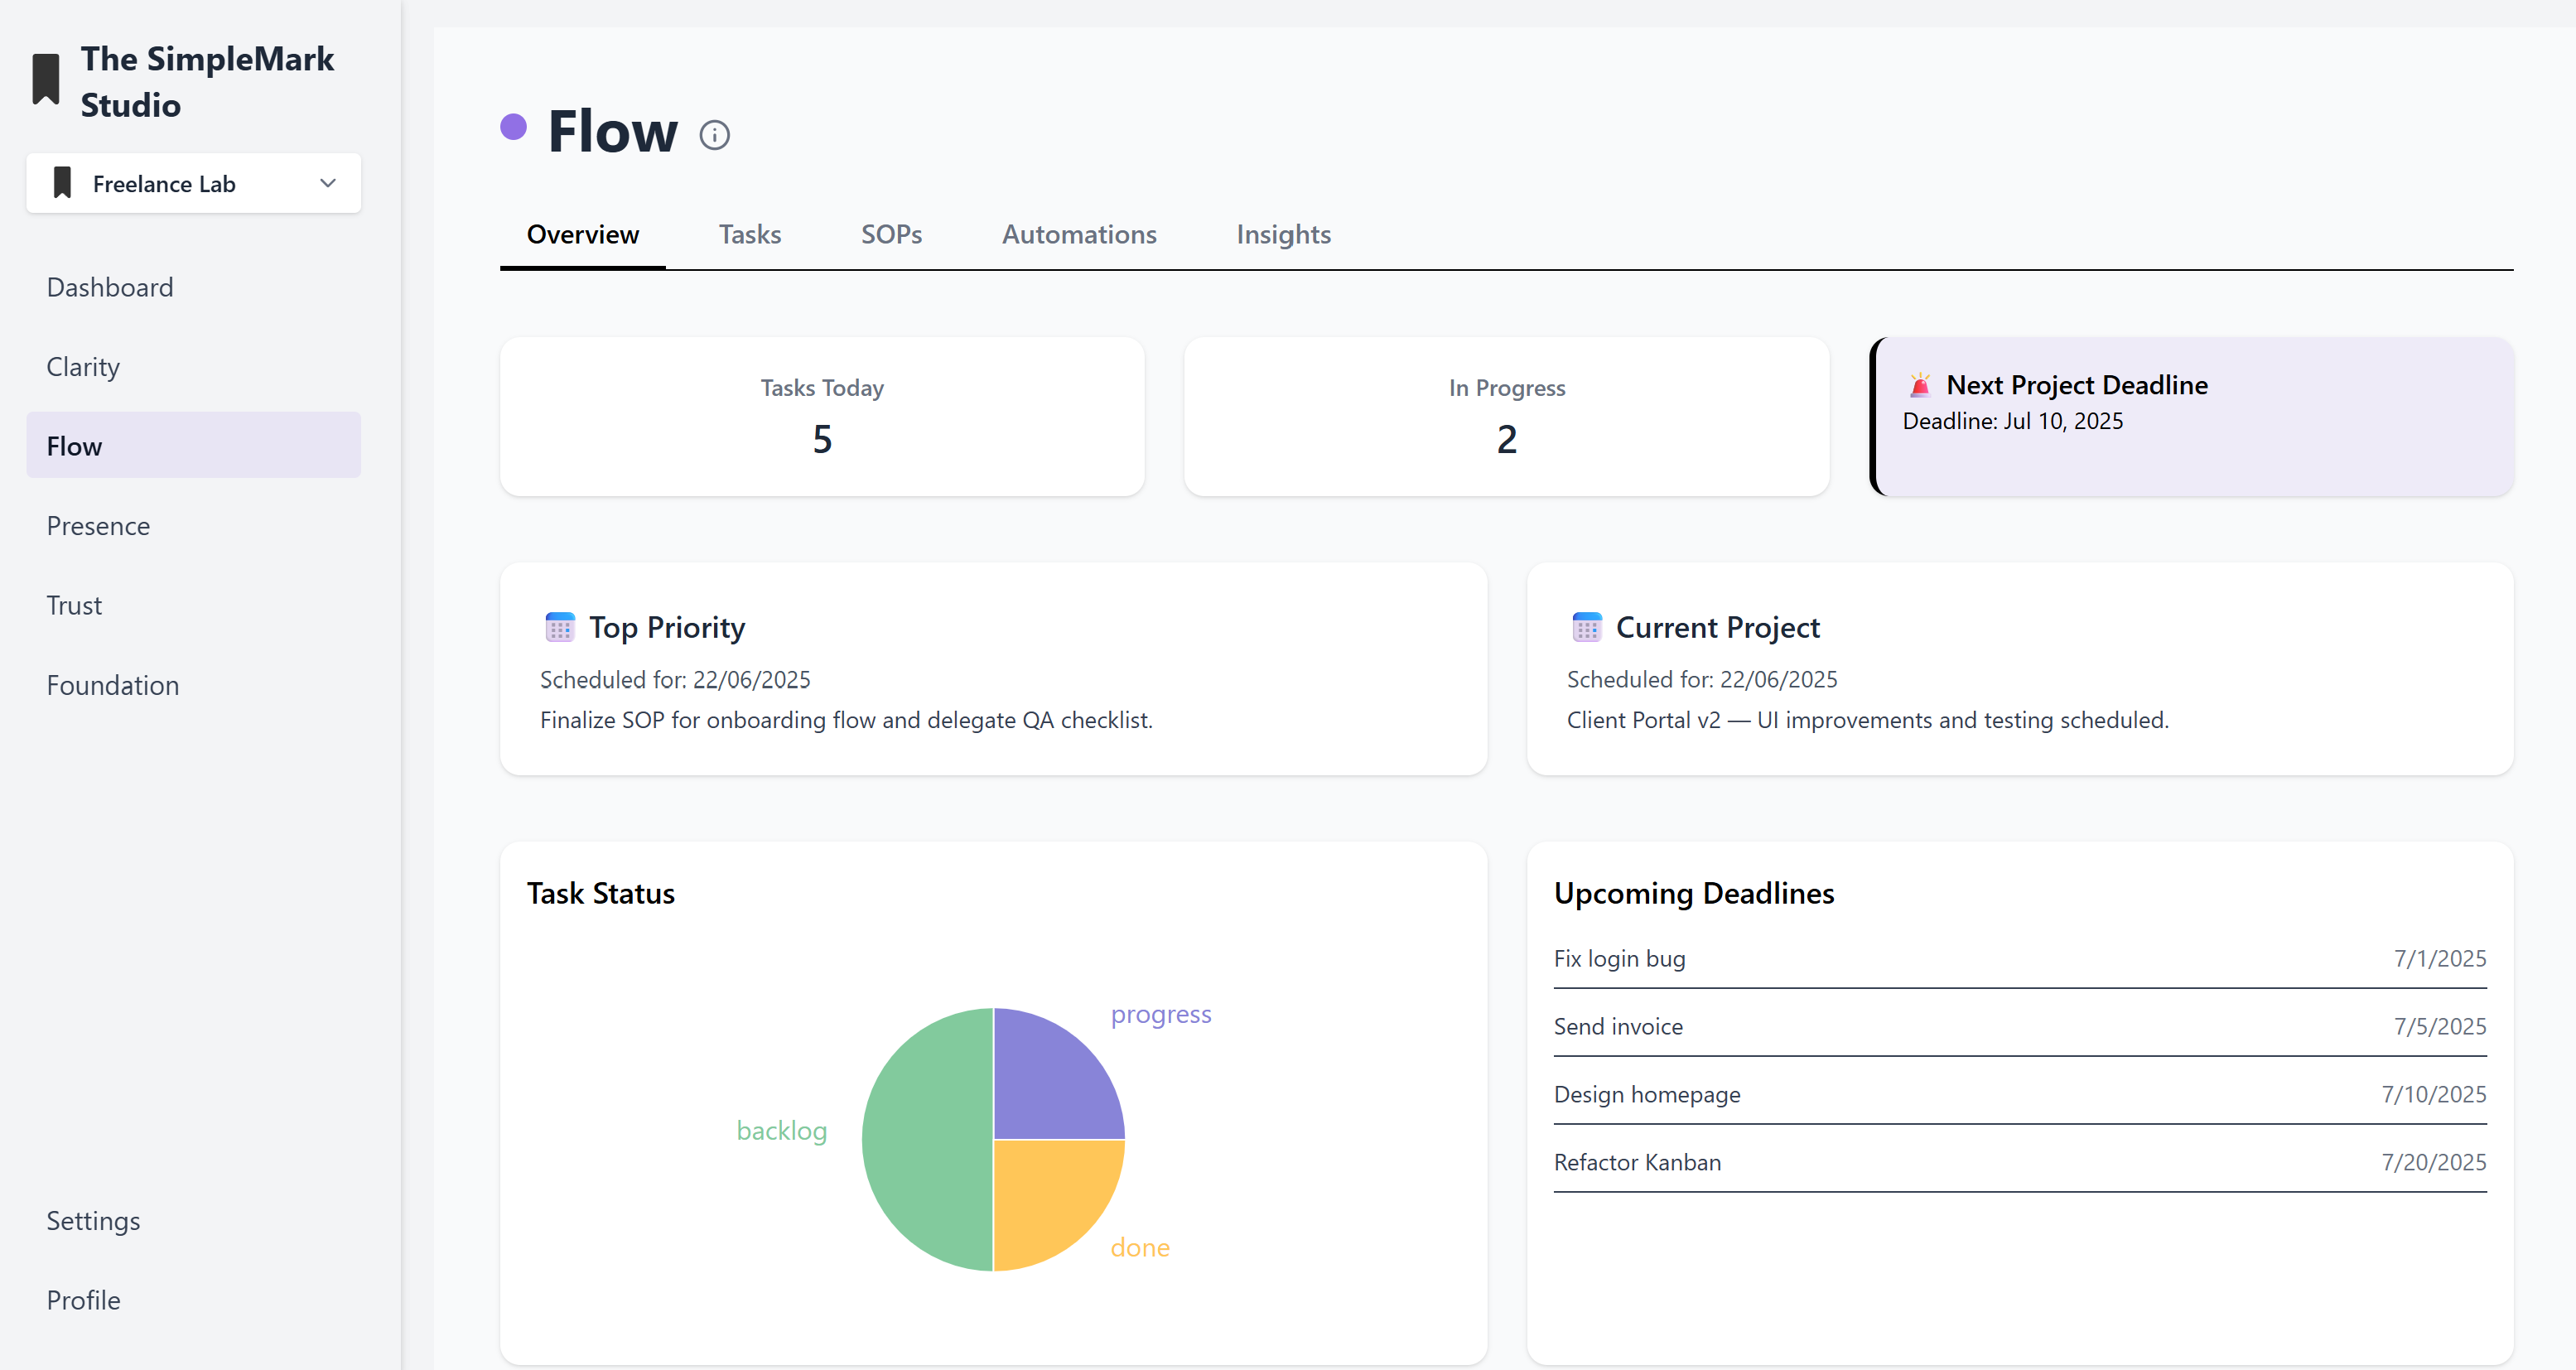Click the Upcoming Deadlines heading
The width and height of the screenshot is (2576, 1370).
coord(1694,893)
